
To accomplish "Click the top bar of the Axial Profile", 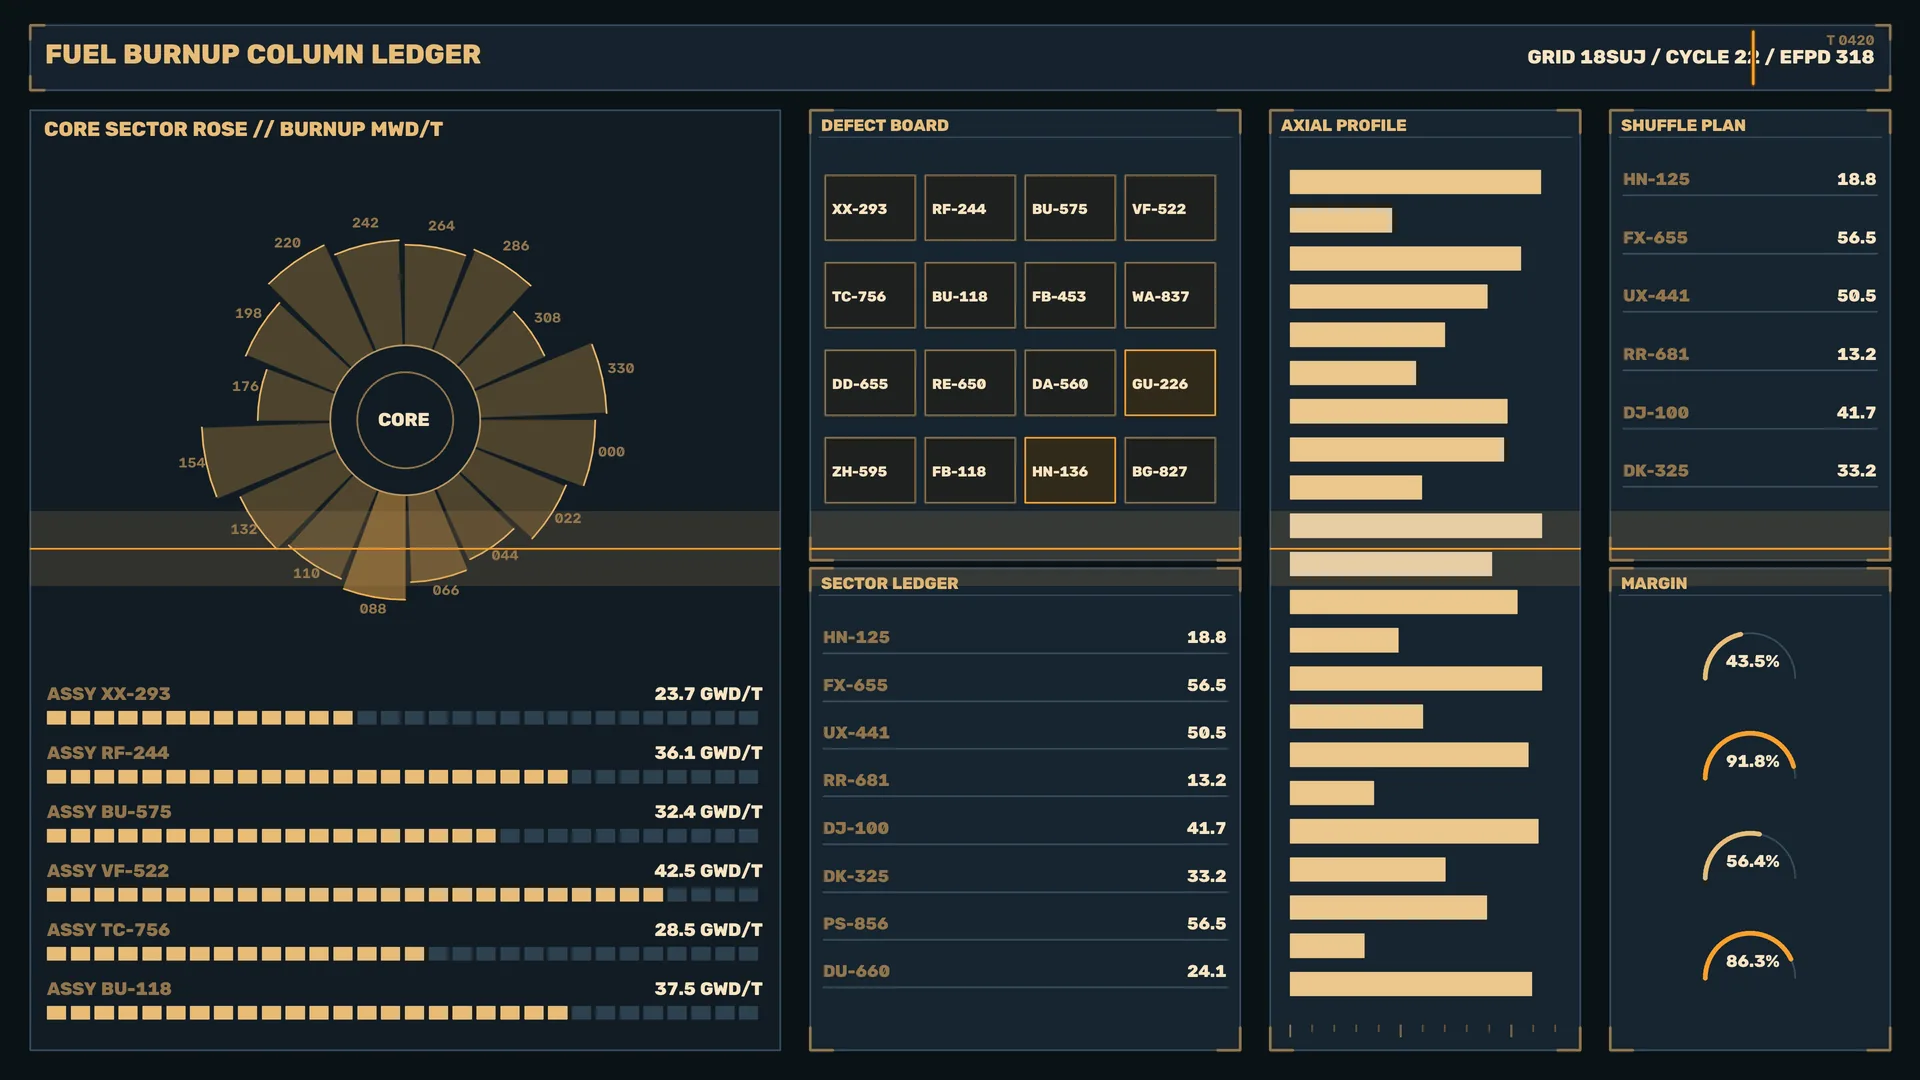I will click(1415, 182).
